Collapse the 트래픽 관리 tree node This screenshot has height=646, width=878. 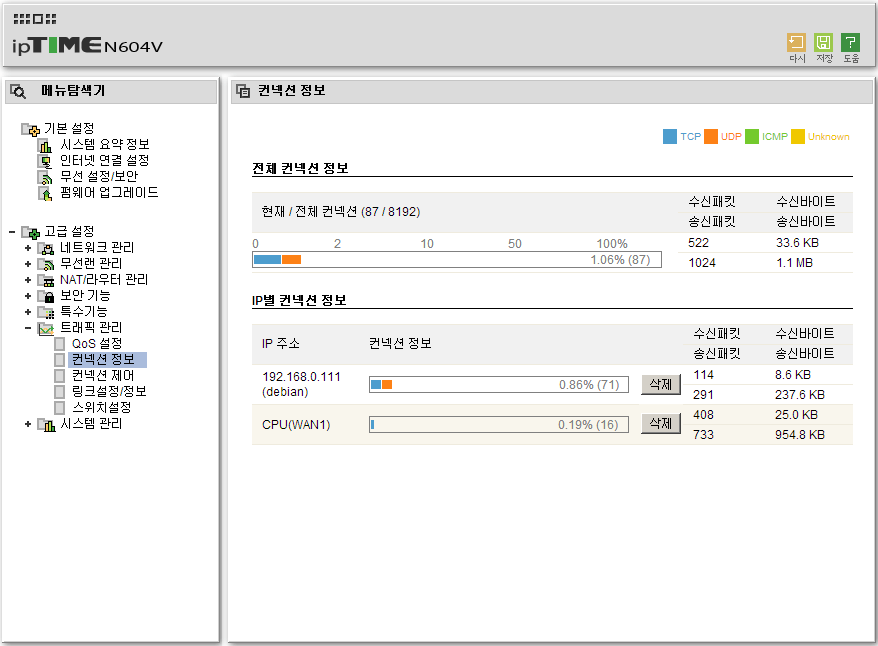(27, 328)
